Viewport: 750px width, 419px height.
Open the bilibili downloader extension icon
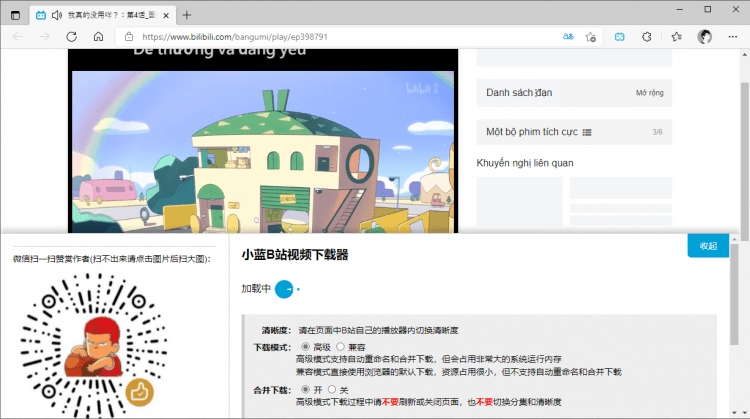pyautogui.click(x=619, y=37)
